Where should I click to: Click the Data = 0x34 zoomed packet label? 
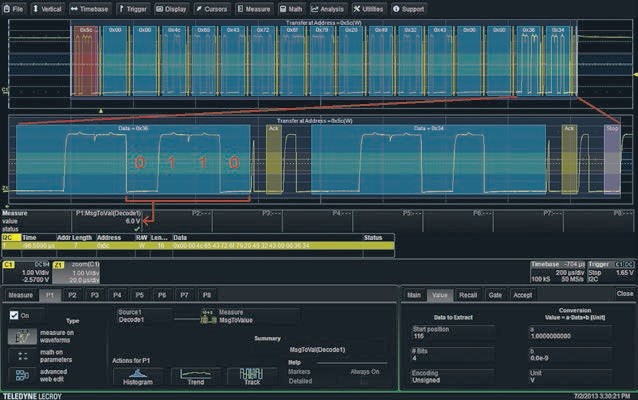coord(429,128)
